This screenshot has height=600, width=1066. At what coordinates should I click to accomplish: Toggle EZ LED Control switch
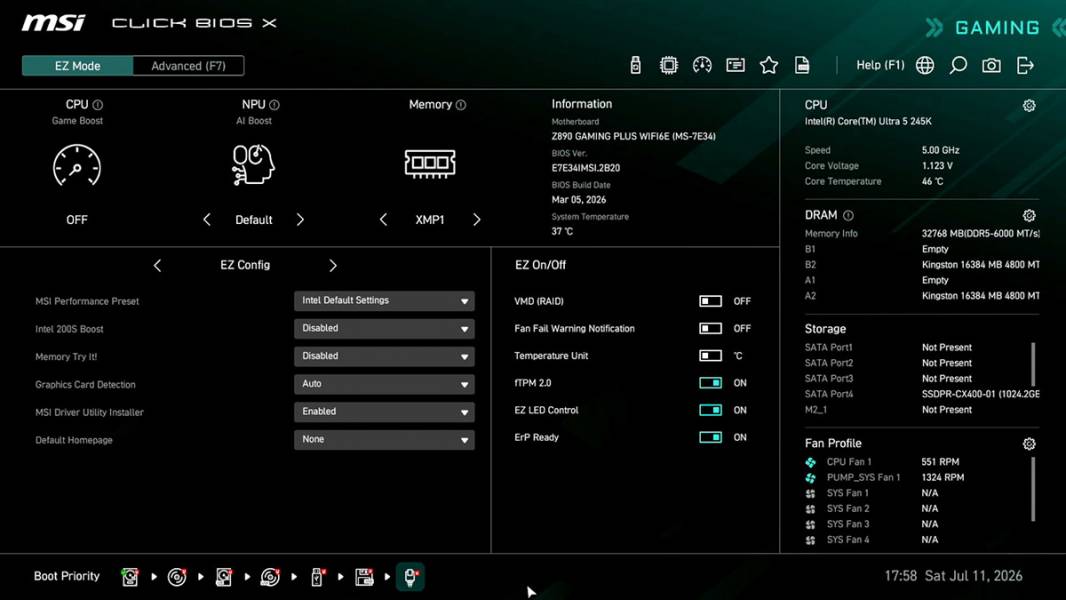click(710, 410)
